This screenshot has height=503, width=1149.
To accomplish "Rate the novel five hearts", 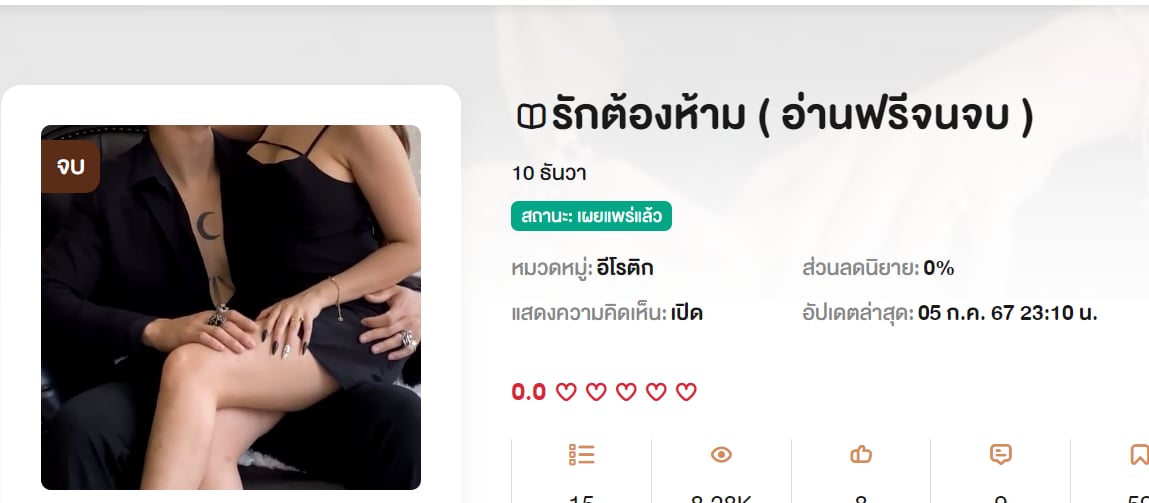I will [686, 392].
